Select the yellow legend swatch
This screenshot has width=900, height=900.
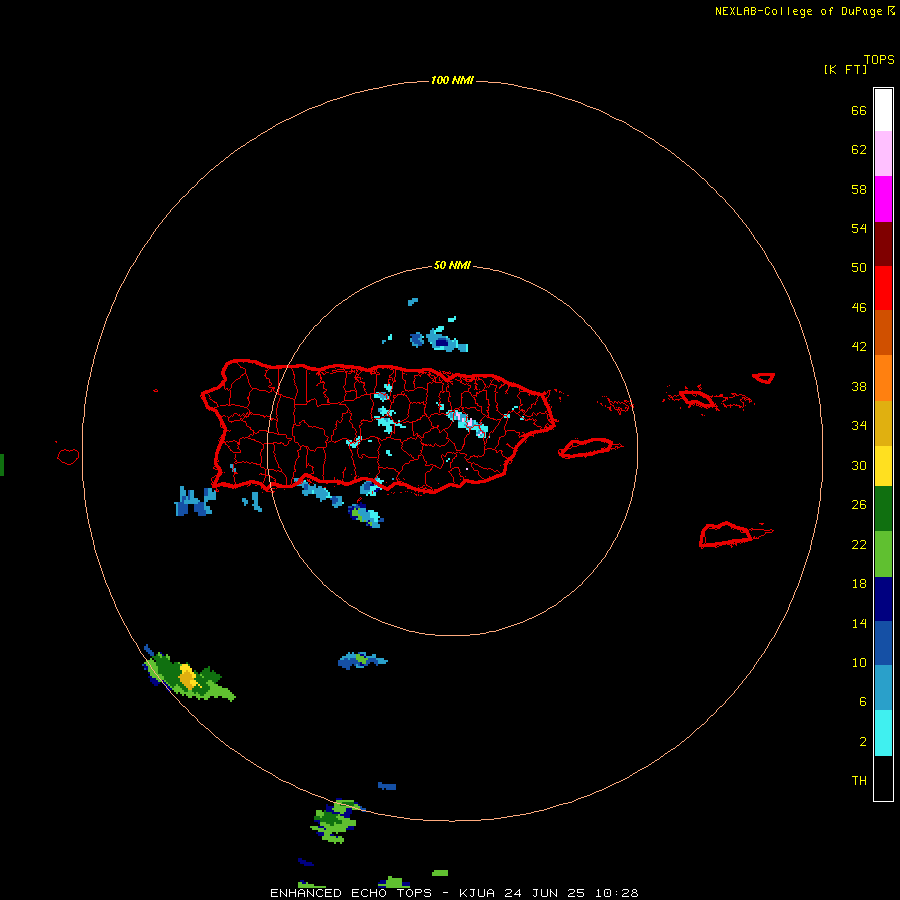click(x=883, y=466)
